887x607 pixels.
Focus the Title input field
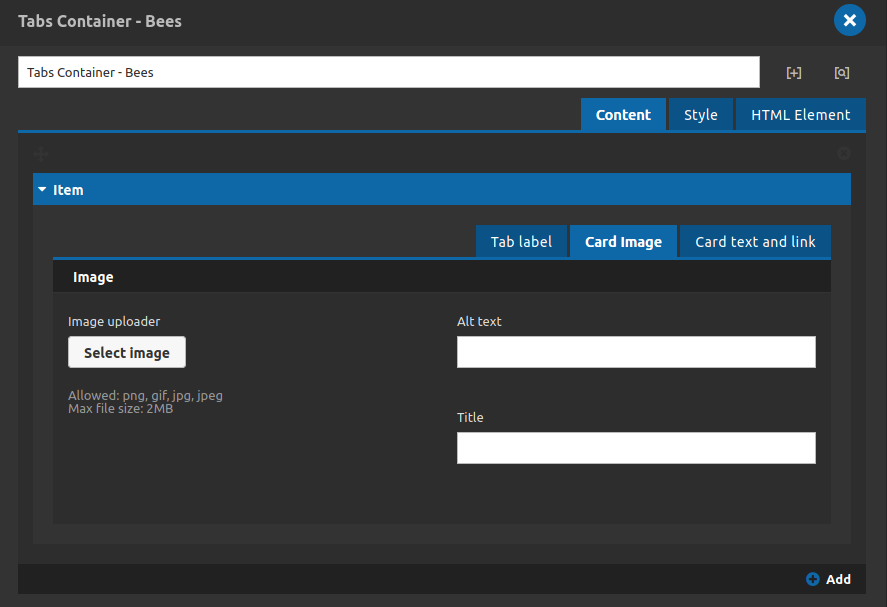[x=636, y=448]
